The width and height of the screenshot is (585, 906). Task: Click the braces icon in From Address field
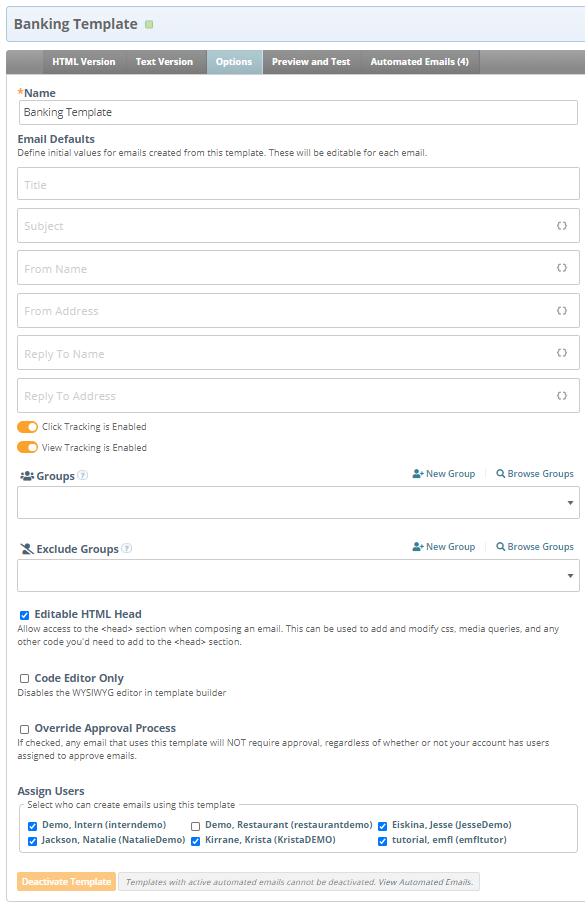(561, 311)
